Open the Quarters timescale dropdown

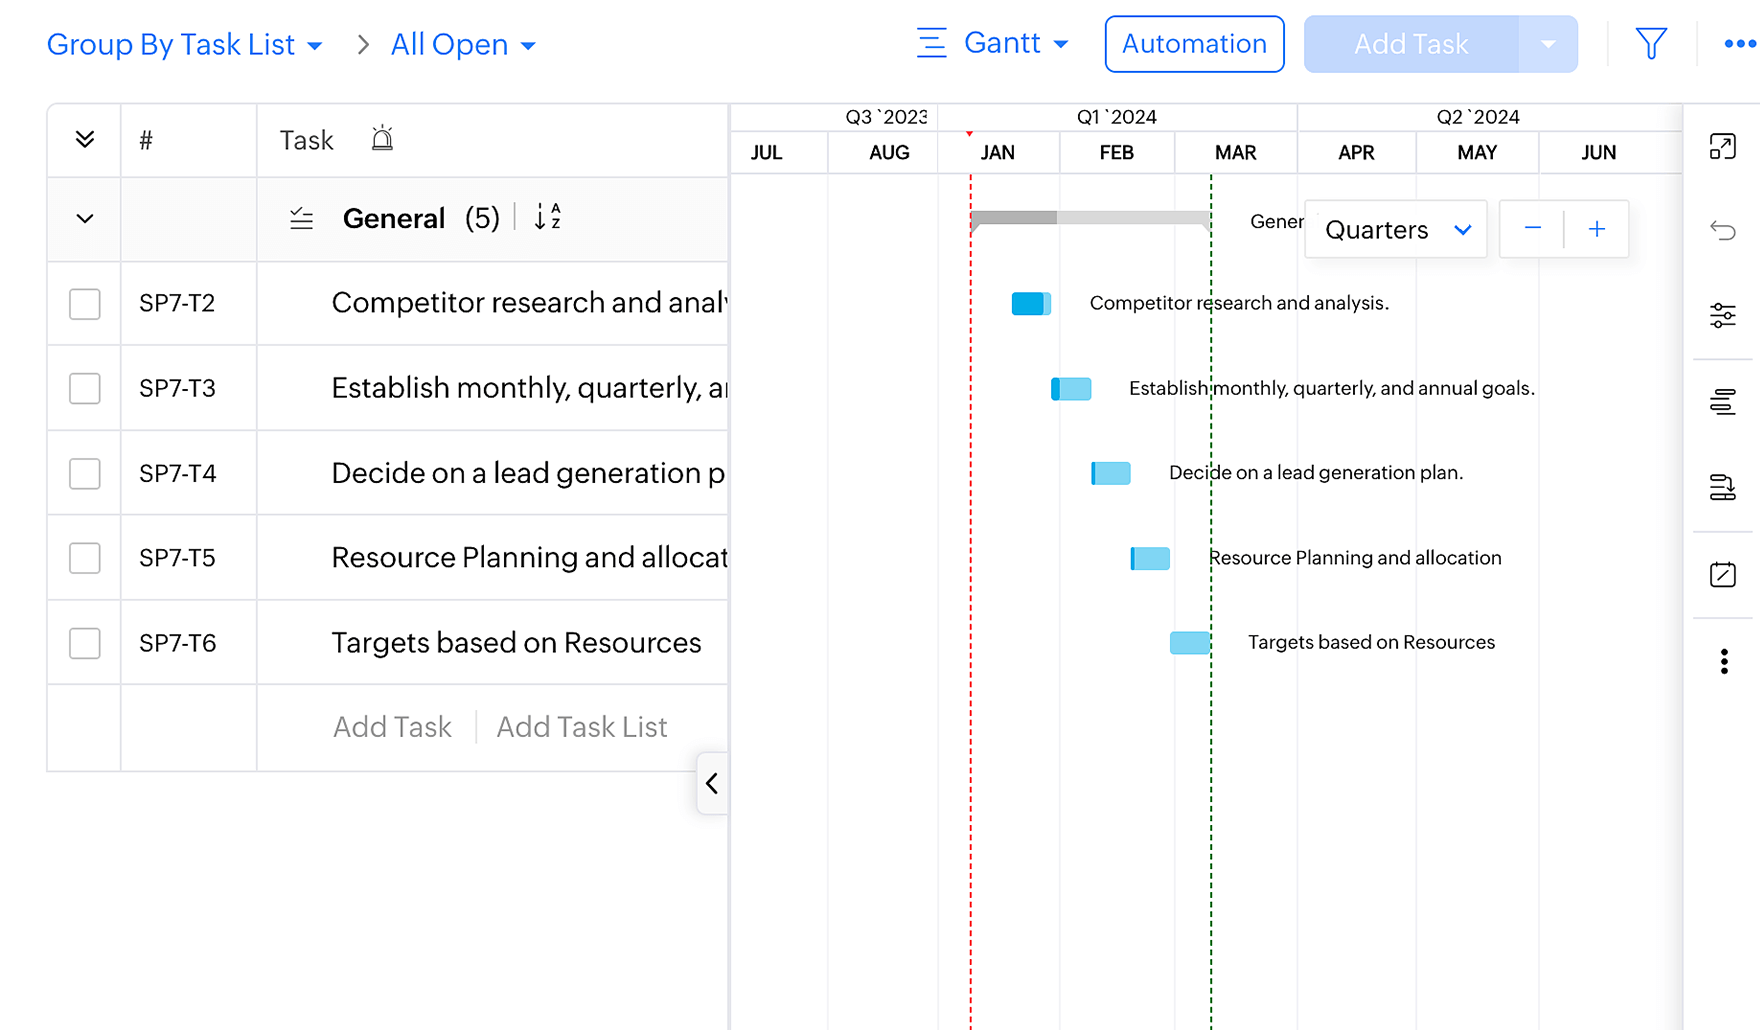[x=1396, y=230]
